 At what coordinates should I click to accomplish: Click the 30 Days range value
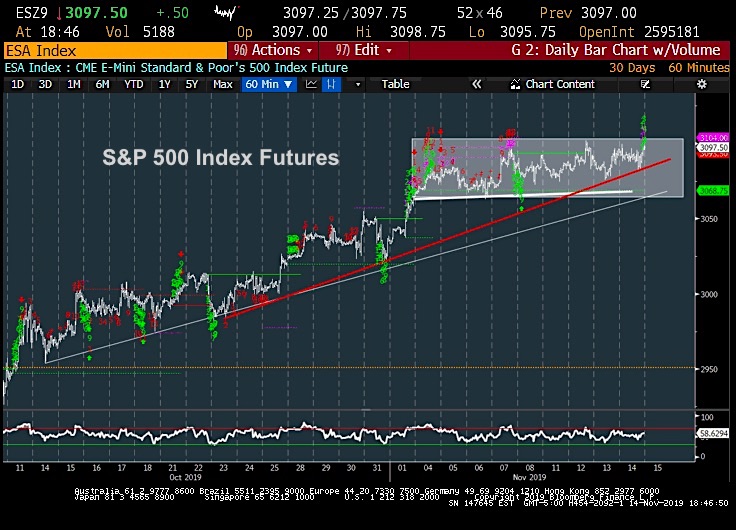632,68
